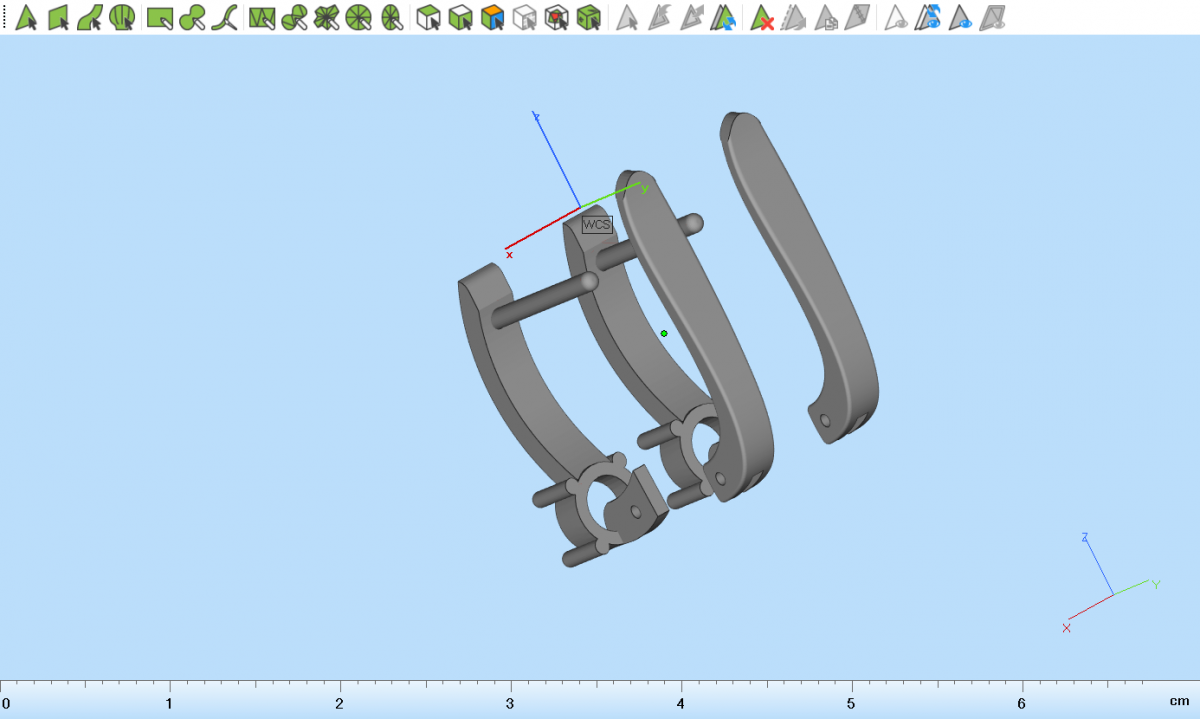This screenshot has height=719, width=1200.
Task: Click the orange and blue cube icon
Action: 492,17
